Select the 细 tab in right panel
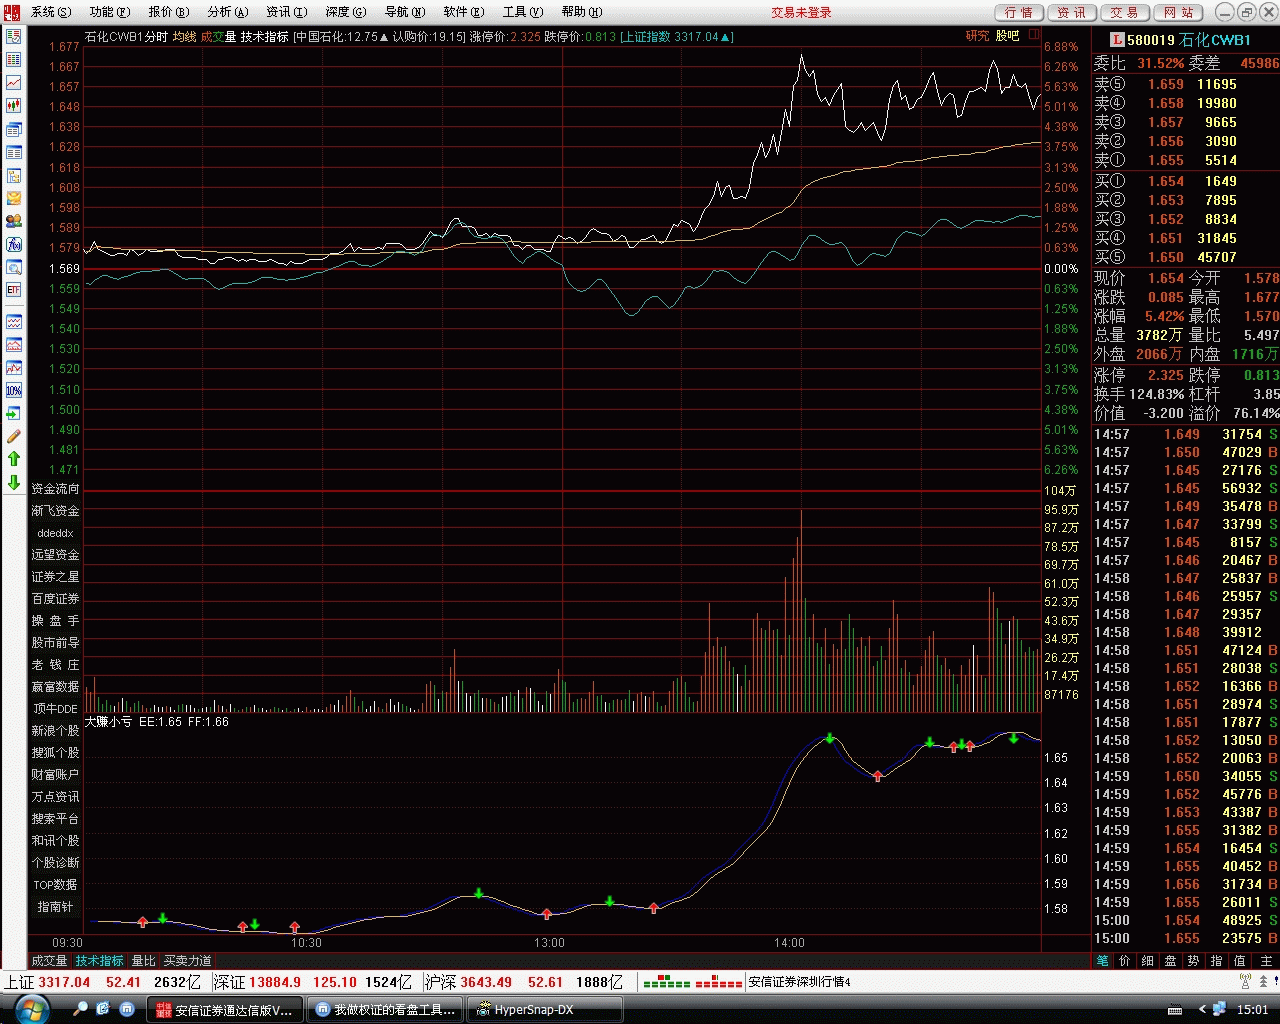Viewport: 1280px width, 1024px height. [x=1148, y=960]
